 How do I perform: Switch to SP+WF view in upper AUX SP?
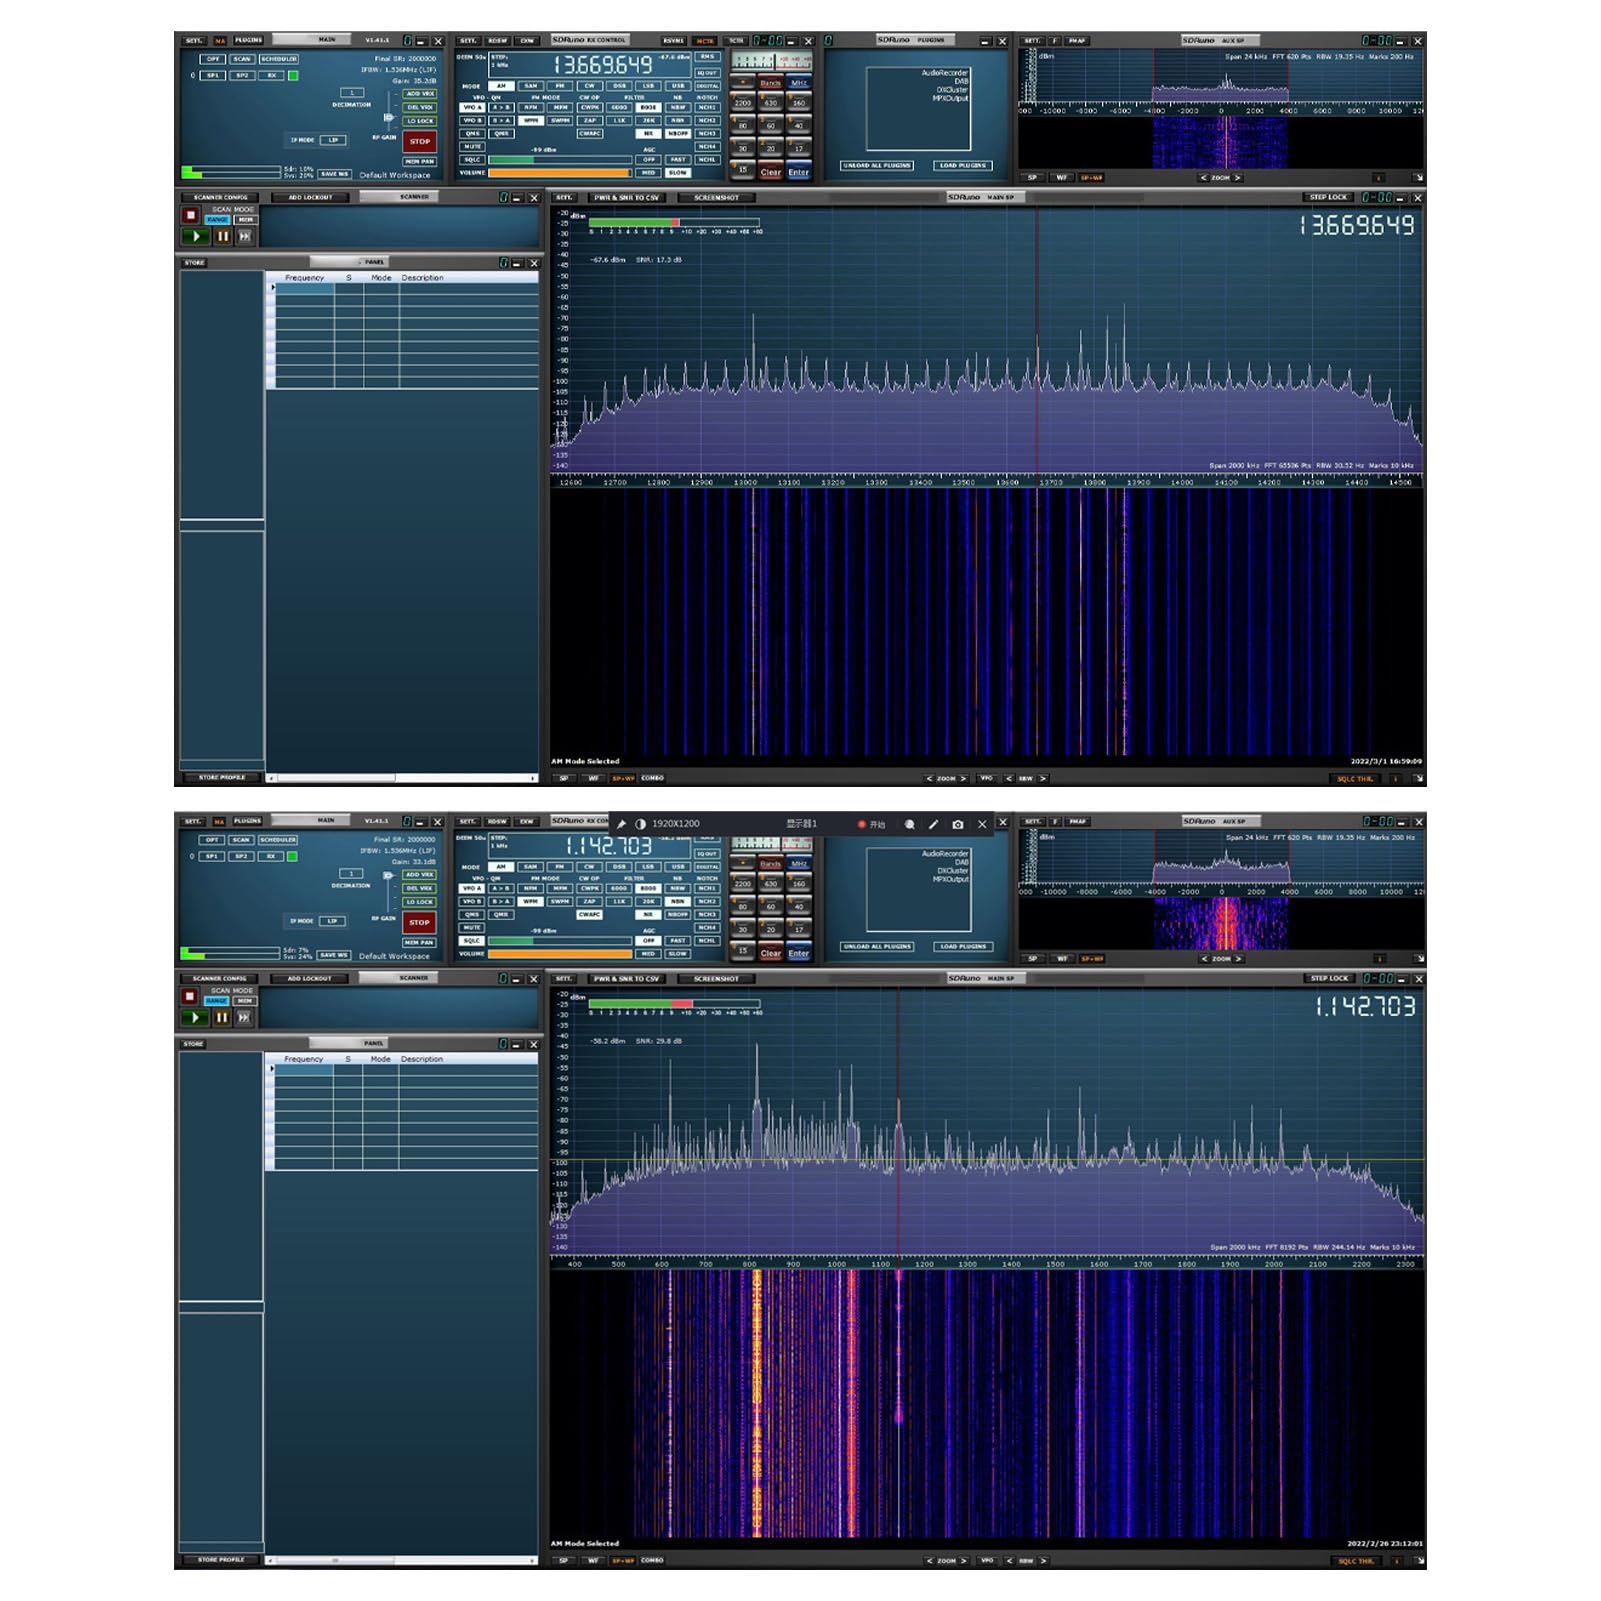(1091, 178)
